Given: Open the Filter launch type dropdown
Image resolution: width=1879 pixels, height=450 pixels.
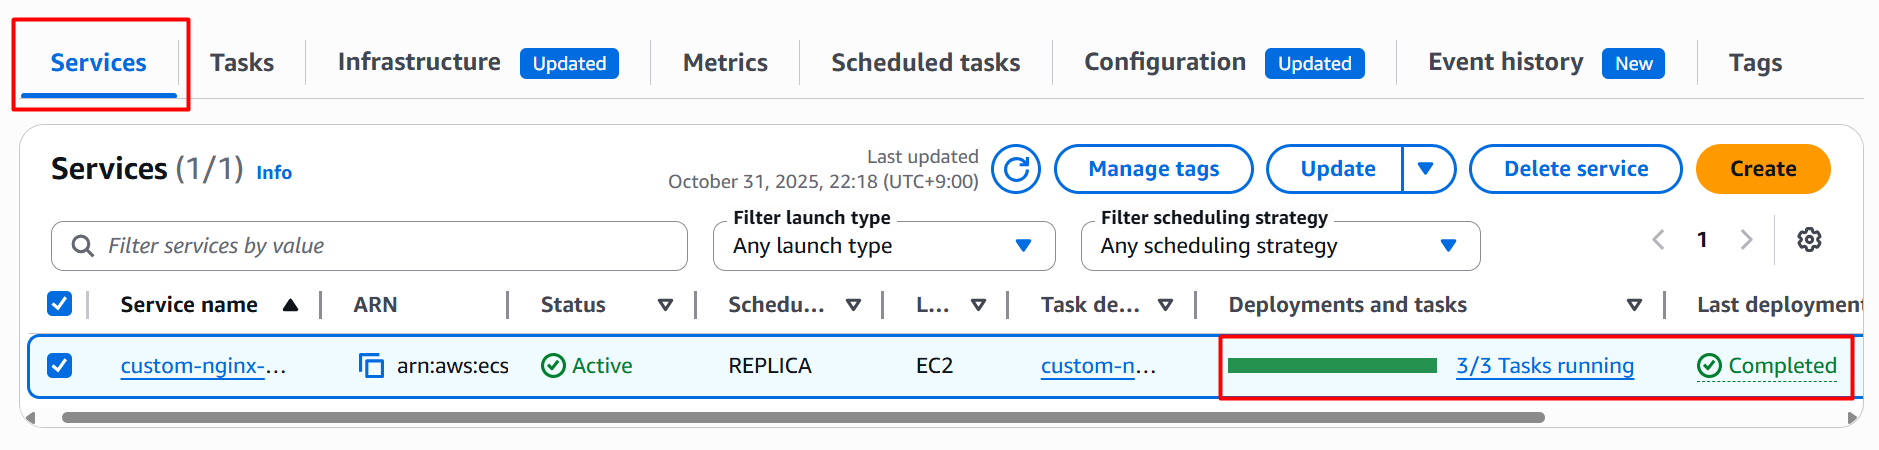Looking at the screenshot, I should click(x=884, y=246).
